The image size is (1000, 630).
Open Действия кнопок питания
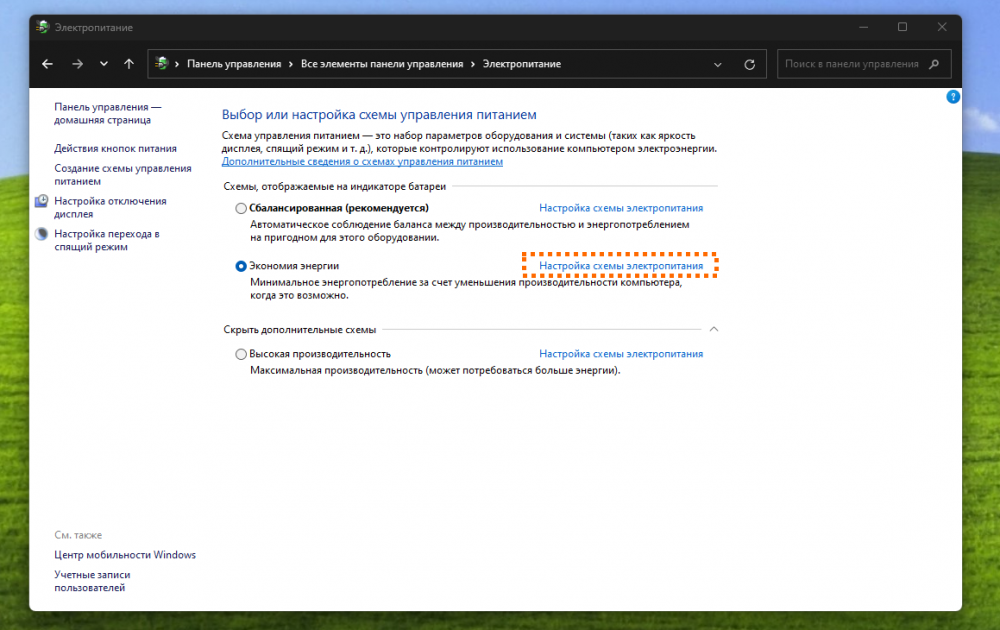[x=115, y=148]
